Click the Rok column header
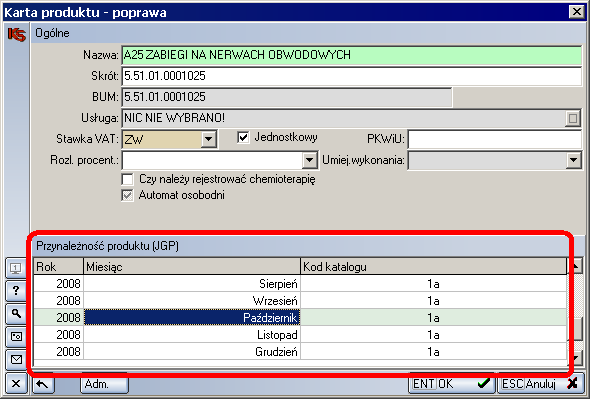This screenshot has width=590, height=399. pyautogui.click(x=58, y=267)
